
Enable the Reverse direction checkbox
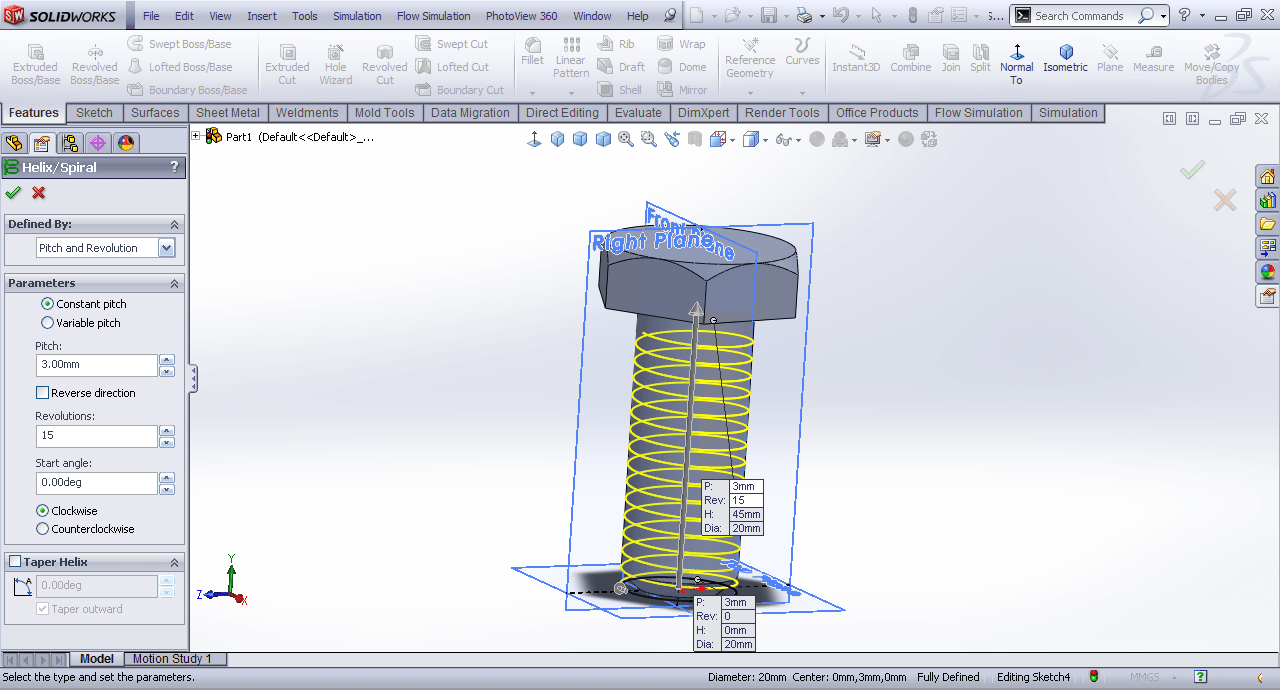click(x=42, y=393)
